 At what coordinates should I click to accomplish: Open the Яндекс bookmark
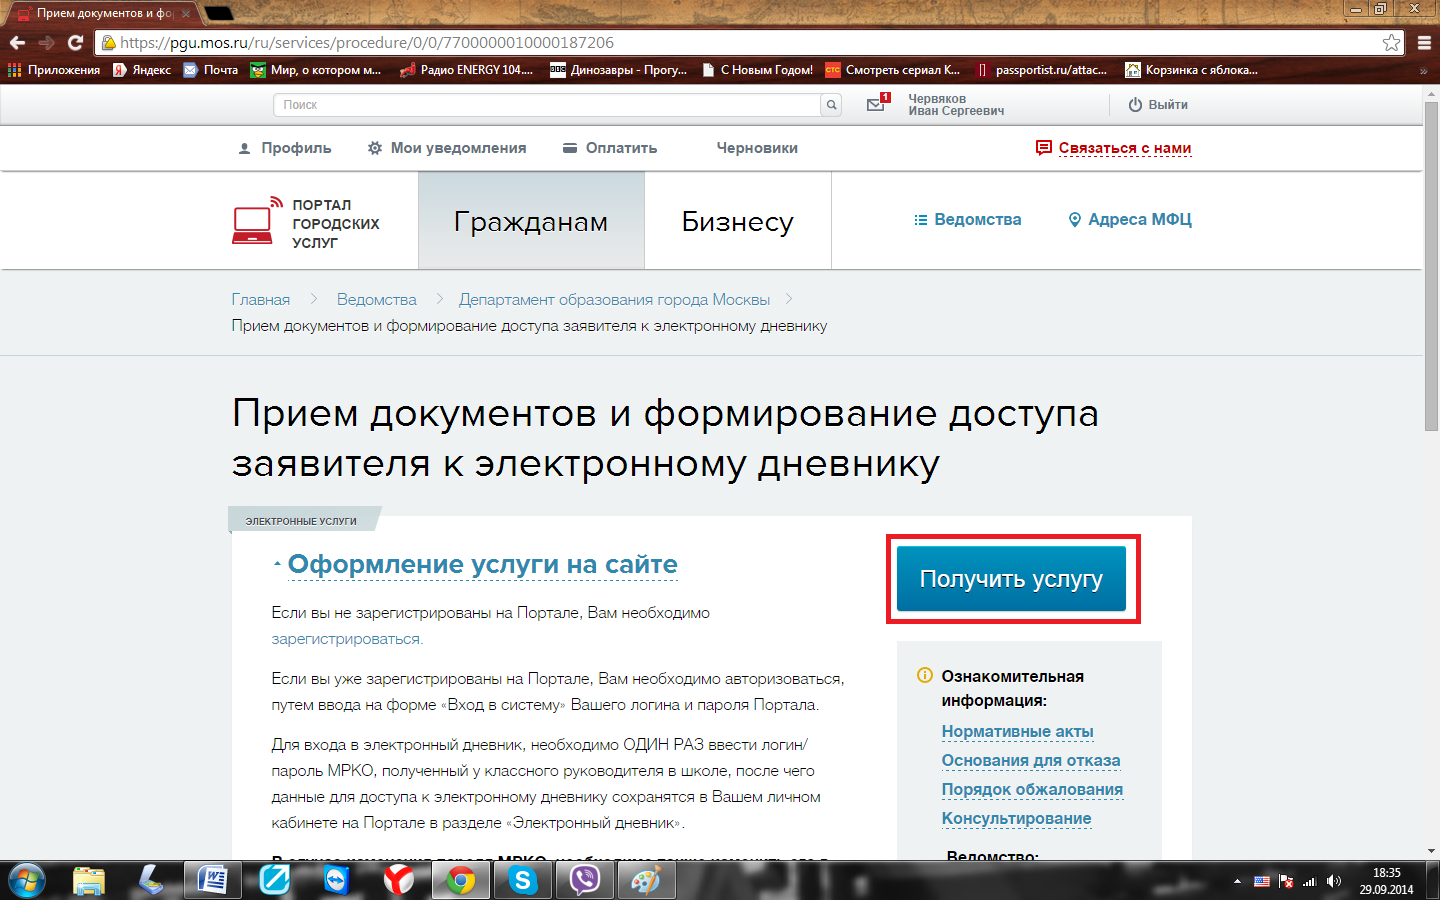click(x=142, y=70)
